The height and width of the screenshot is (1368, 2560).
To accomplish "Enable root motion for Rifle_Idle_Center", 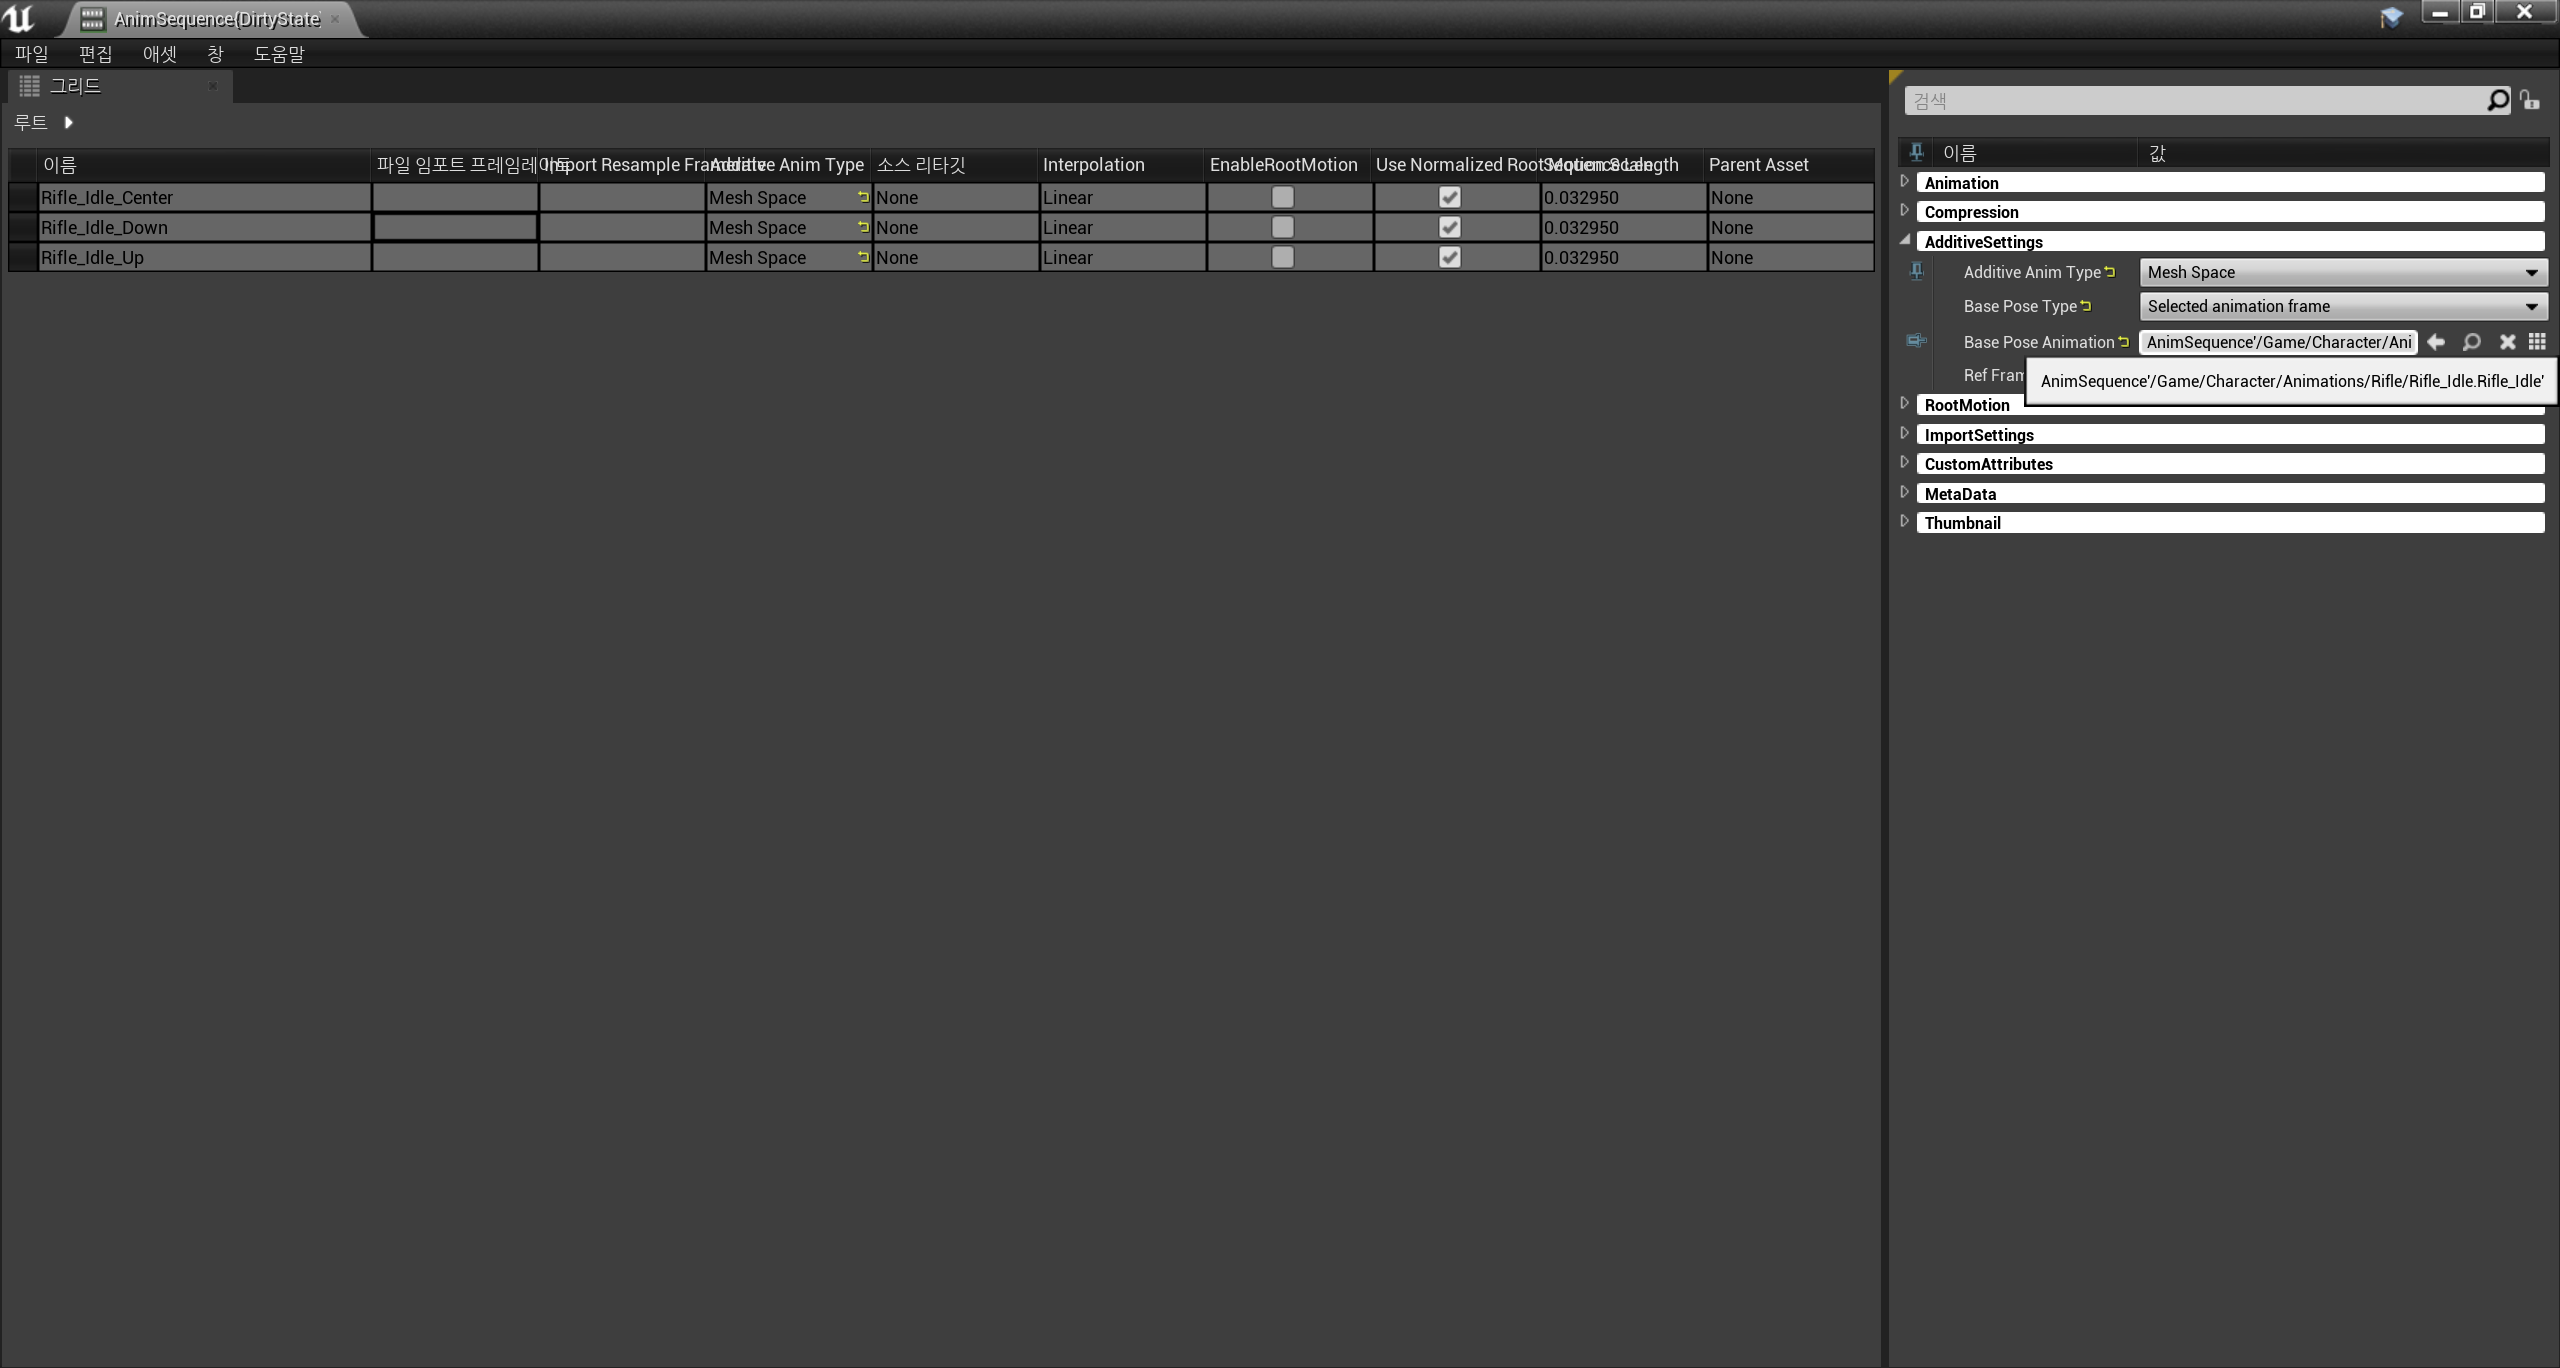I will click(x=1282, y=198).
